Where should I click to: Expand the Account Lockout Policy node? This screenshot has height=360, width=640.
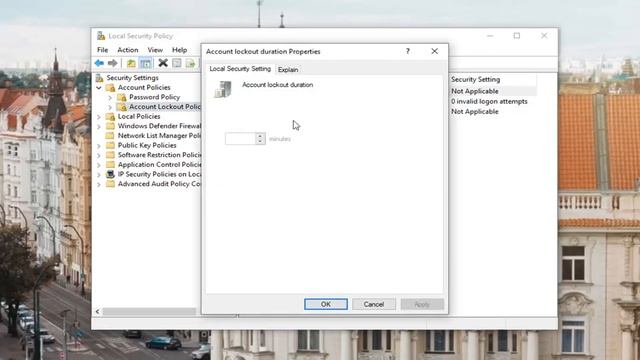point(110,107)
